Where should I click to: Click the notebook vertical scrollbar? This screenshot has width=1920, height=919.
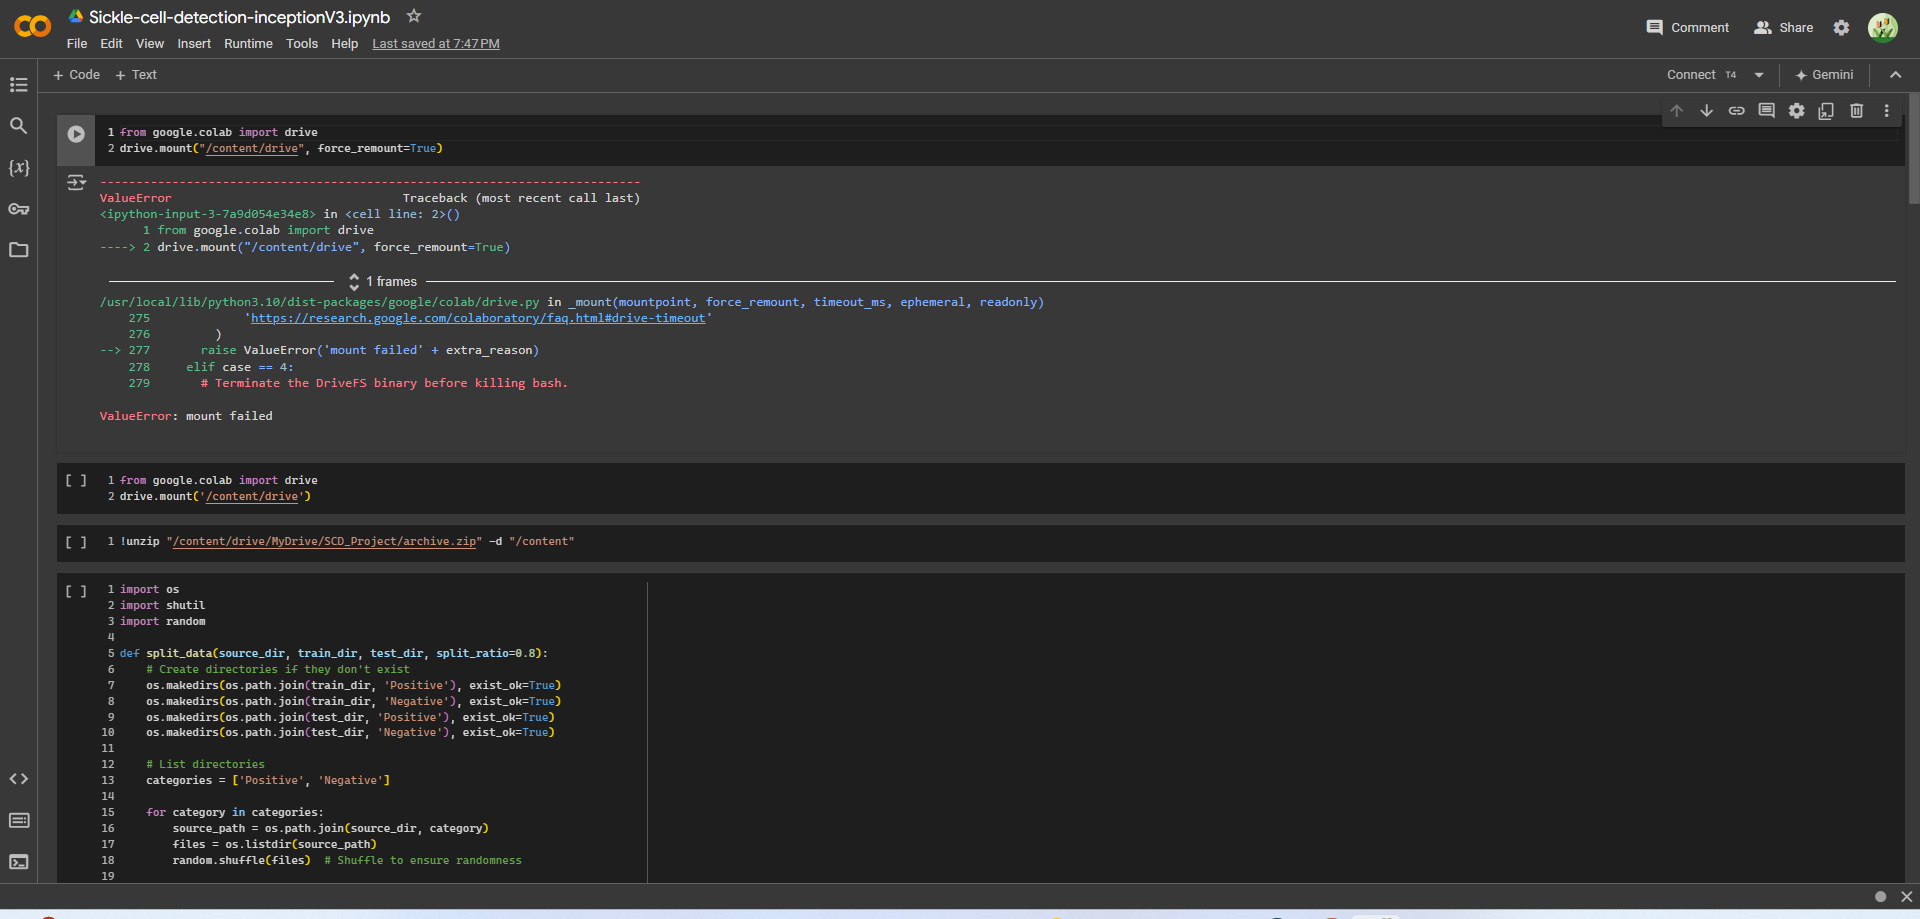1913,150
